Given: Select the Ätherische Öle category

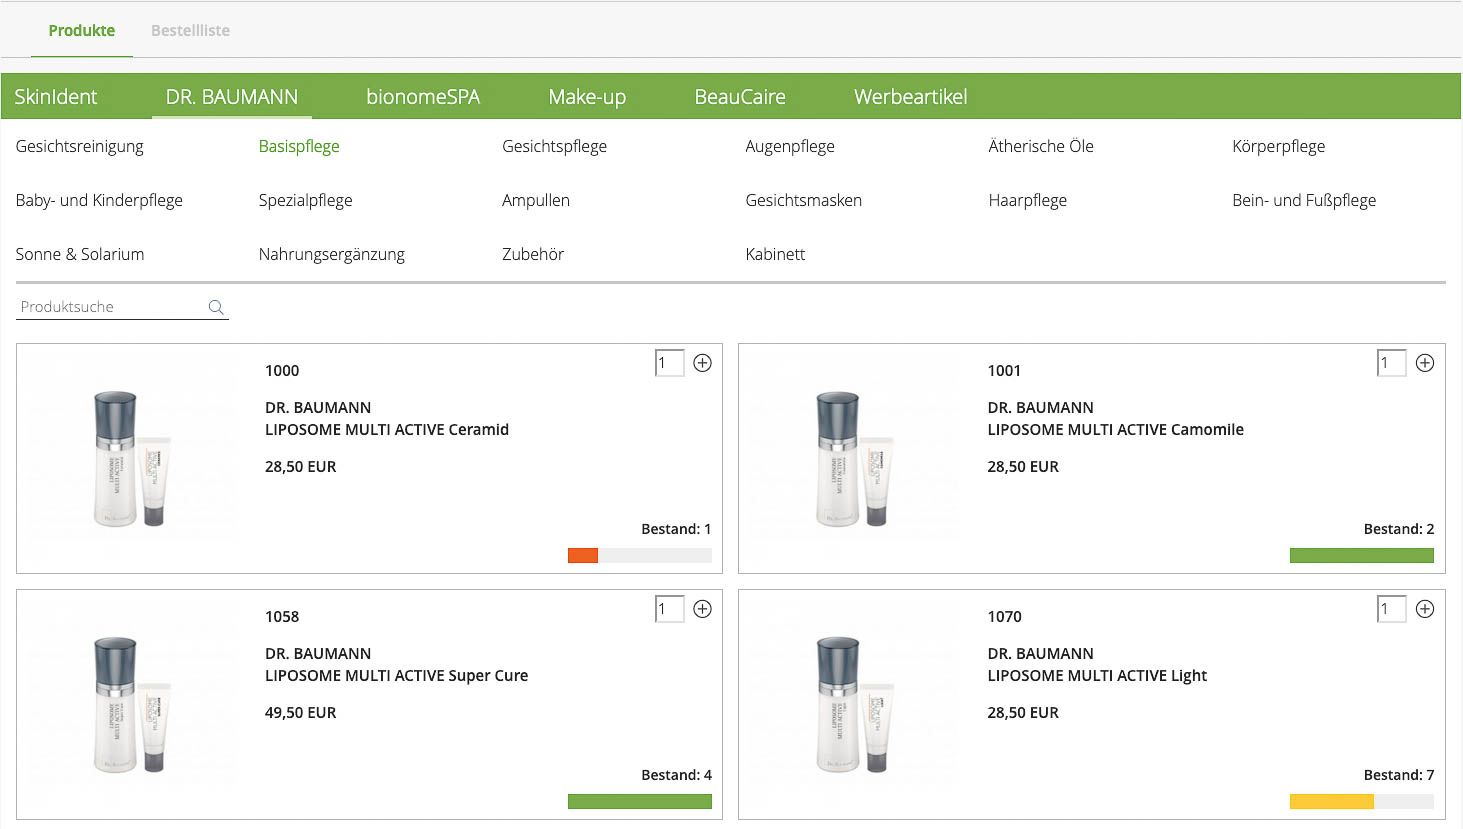Looking at the screenshot, I should point(1041,146).
